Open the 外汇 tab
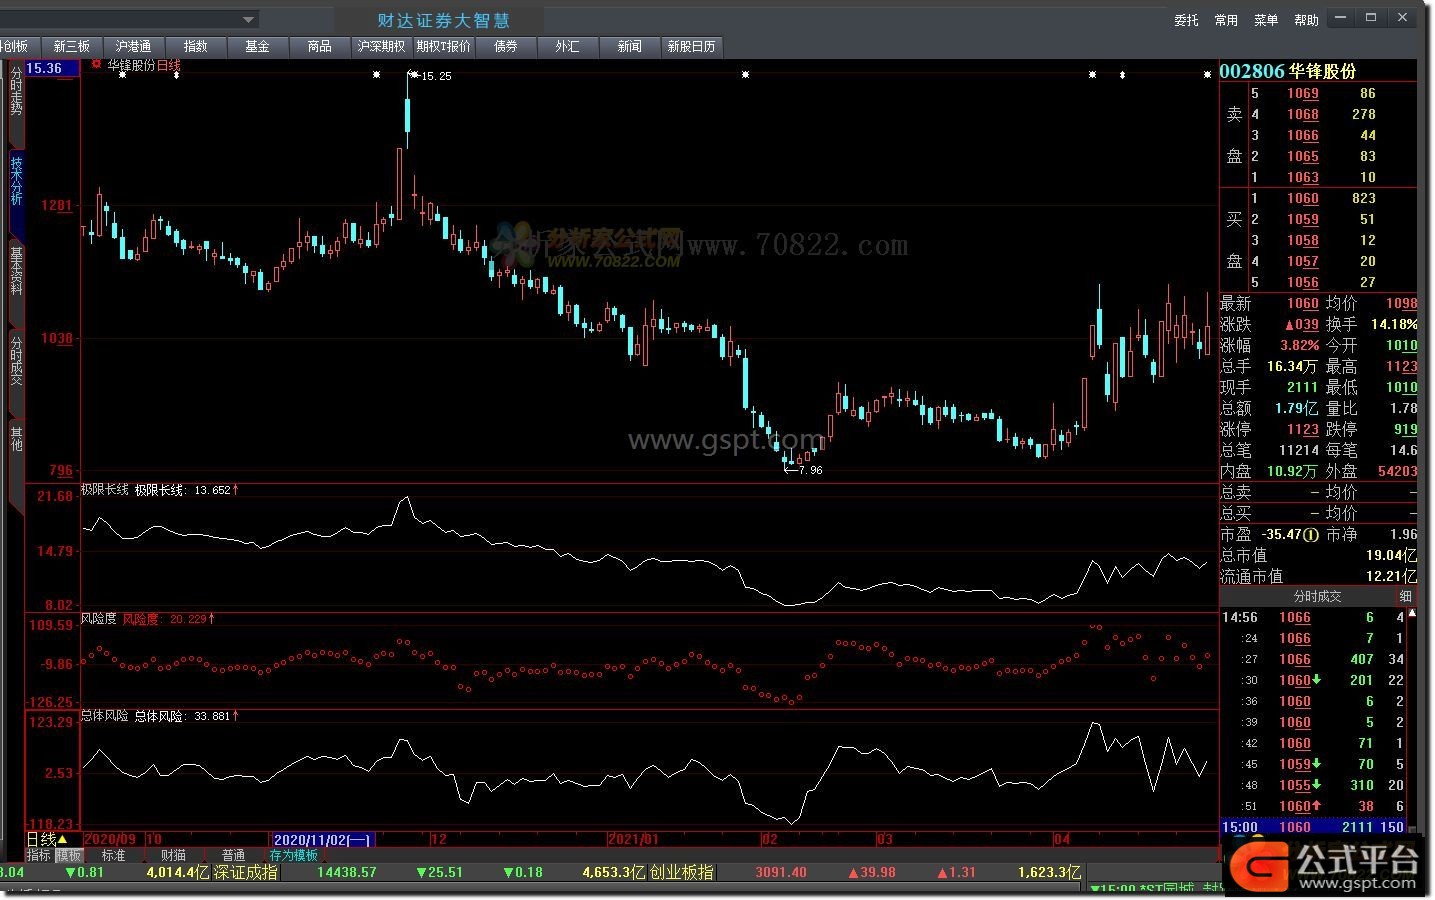The image size is (1435, 900). pos(567,46)
